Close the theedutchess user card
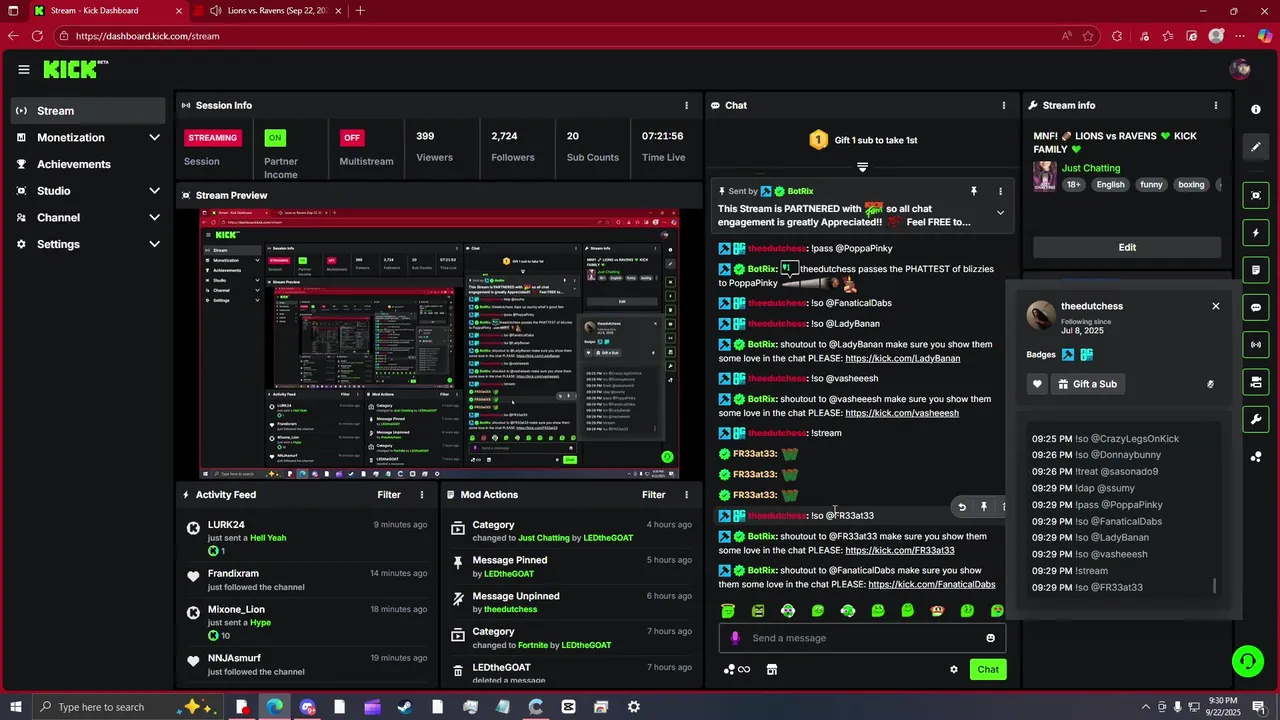 [x=1216, y=306]
